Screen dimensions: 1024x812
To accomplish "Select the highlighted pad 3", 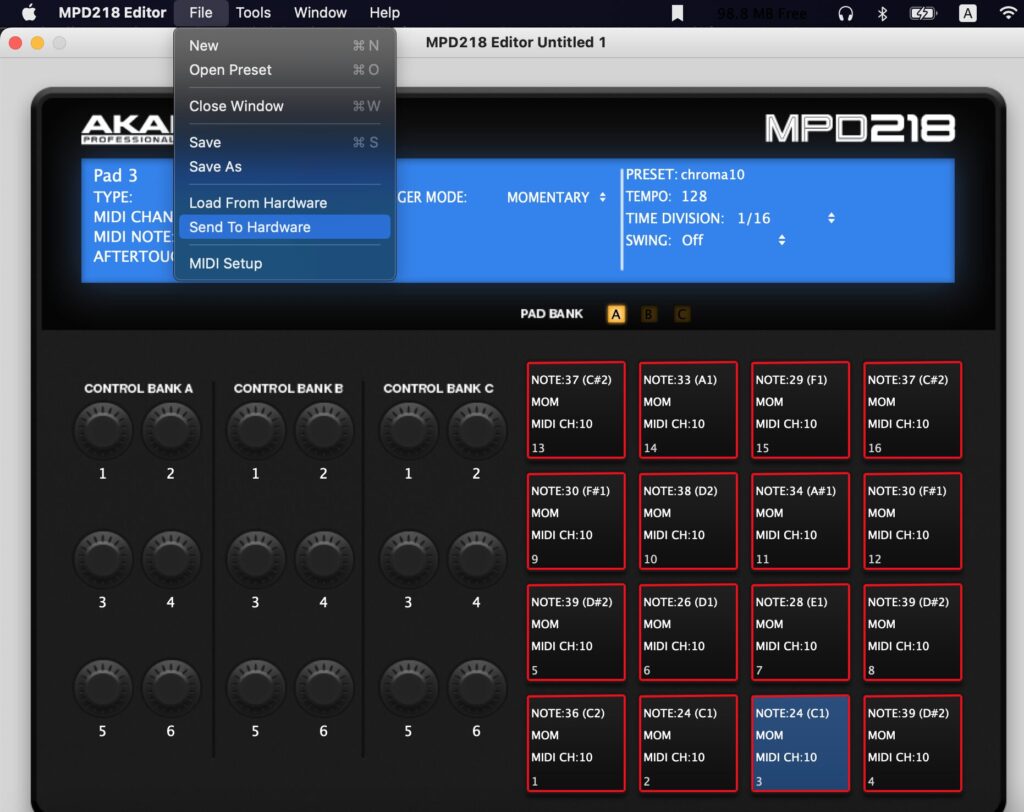I will [800, 743].
